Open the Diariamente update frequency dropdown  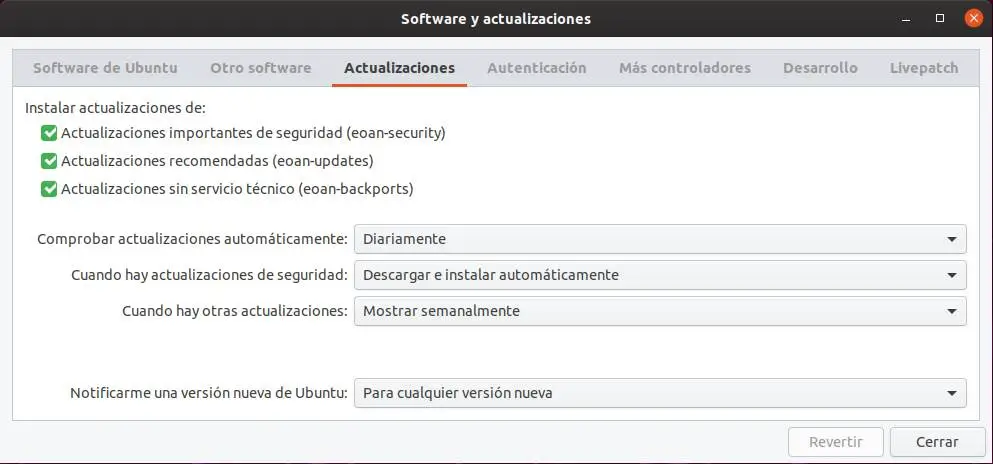coord(660,239)
